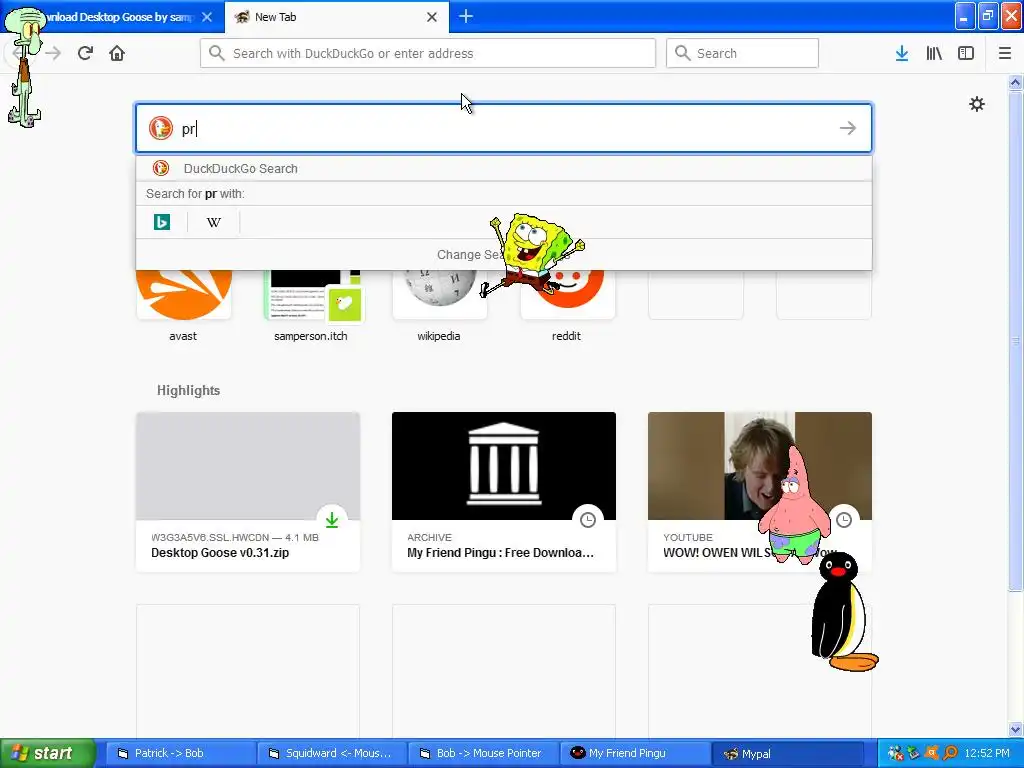Click the forward navigation arrow
1024x768 pixels.
[x=54, y=53]
